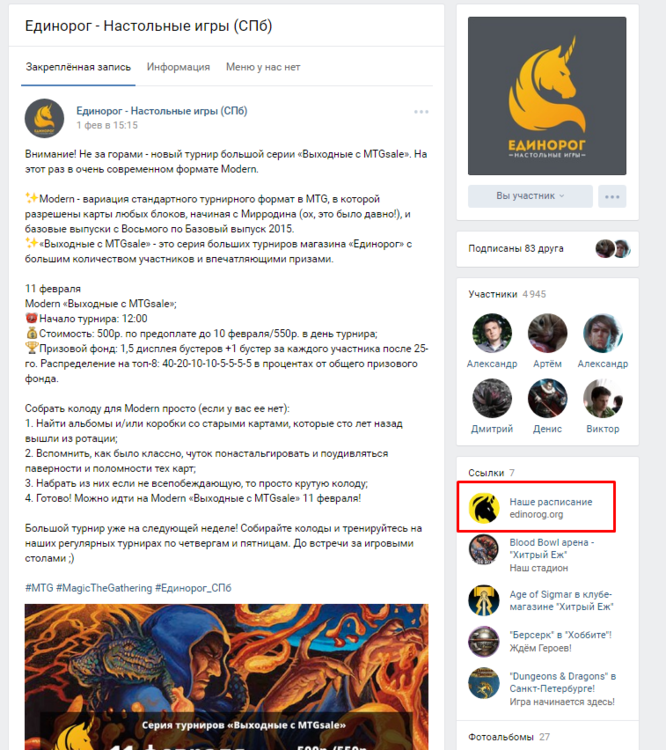Click the large Единорог group logo
This screenshot has height=750, width=666.
click(547, 96)
